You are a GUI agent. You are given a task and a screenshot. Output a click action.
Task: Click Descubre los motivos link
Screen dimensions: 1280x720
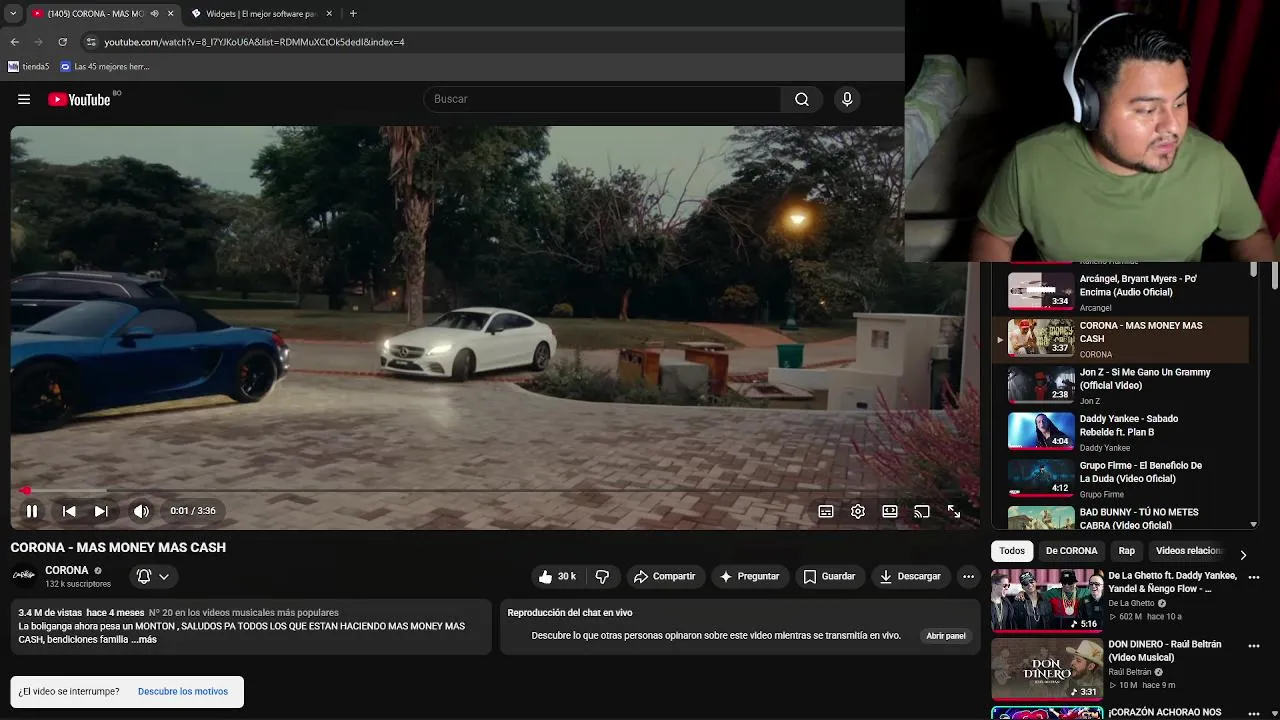(x=183, y=691)
